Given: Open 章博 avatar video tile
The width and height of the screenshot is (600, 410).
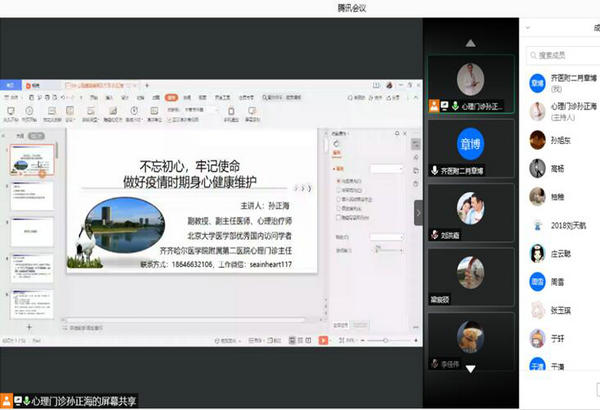Looking at the screenshot, I should tap(470, 140).
